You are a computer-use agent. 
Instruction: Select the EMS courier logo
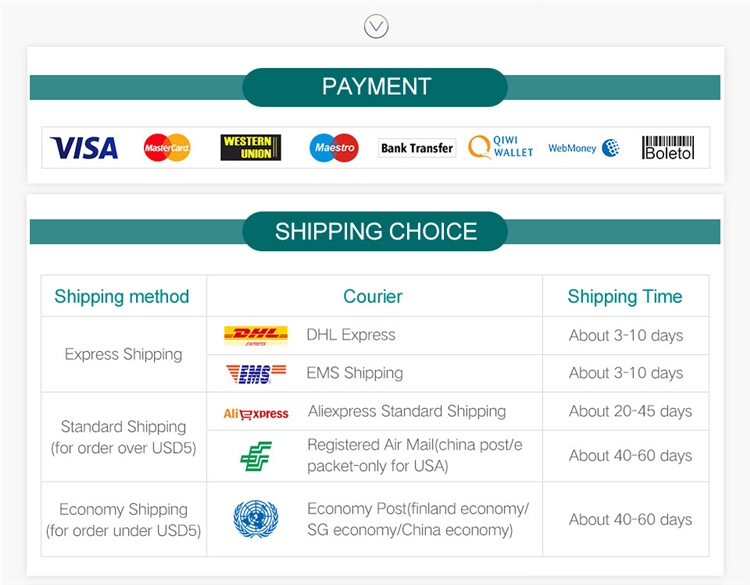(x=256, y=373)
